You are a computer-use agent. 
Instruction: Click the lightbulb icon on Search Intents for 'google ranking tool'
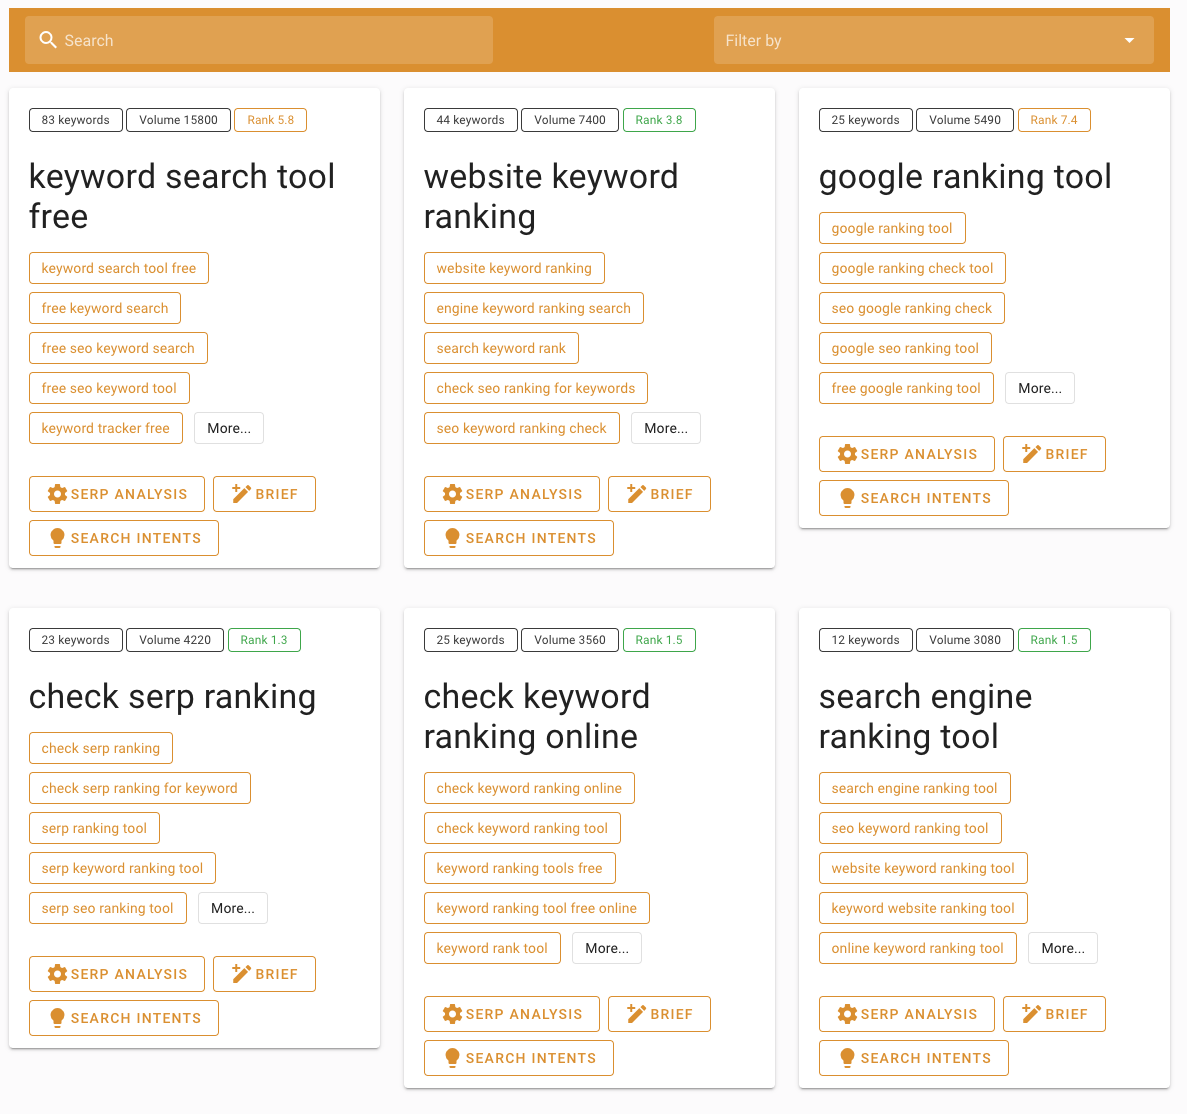[x=847, y=497]
